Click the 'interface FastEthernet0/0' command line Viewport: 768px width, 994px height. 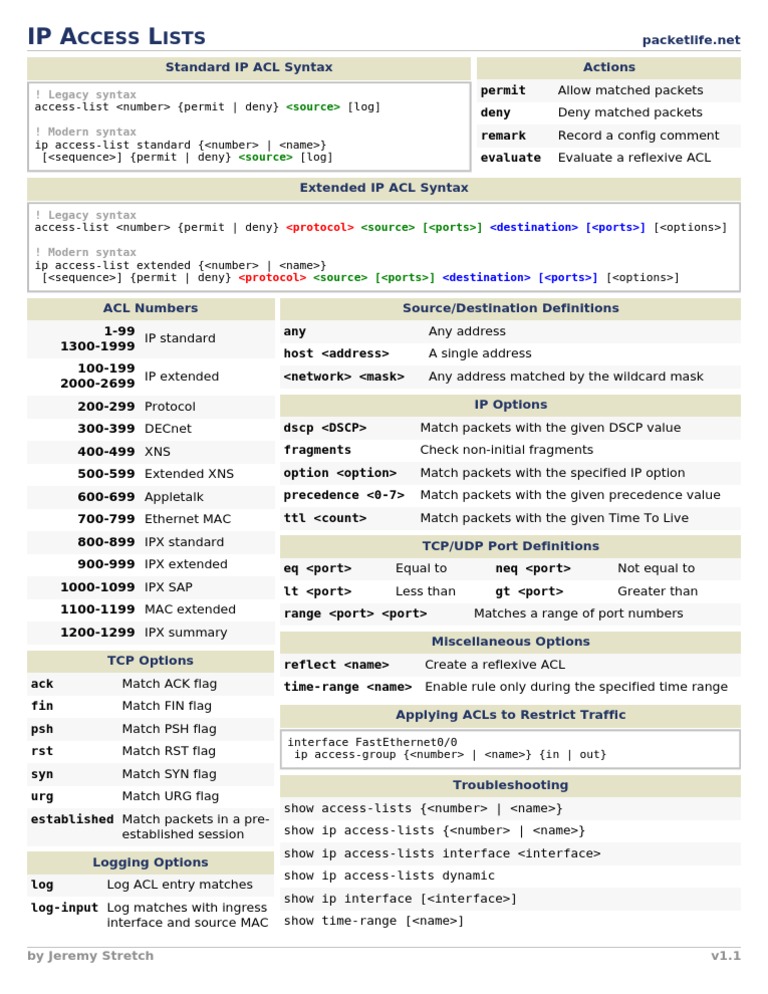pos(372,742)
